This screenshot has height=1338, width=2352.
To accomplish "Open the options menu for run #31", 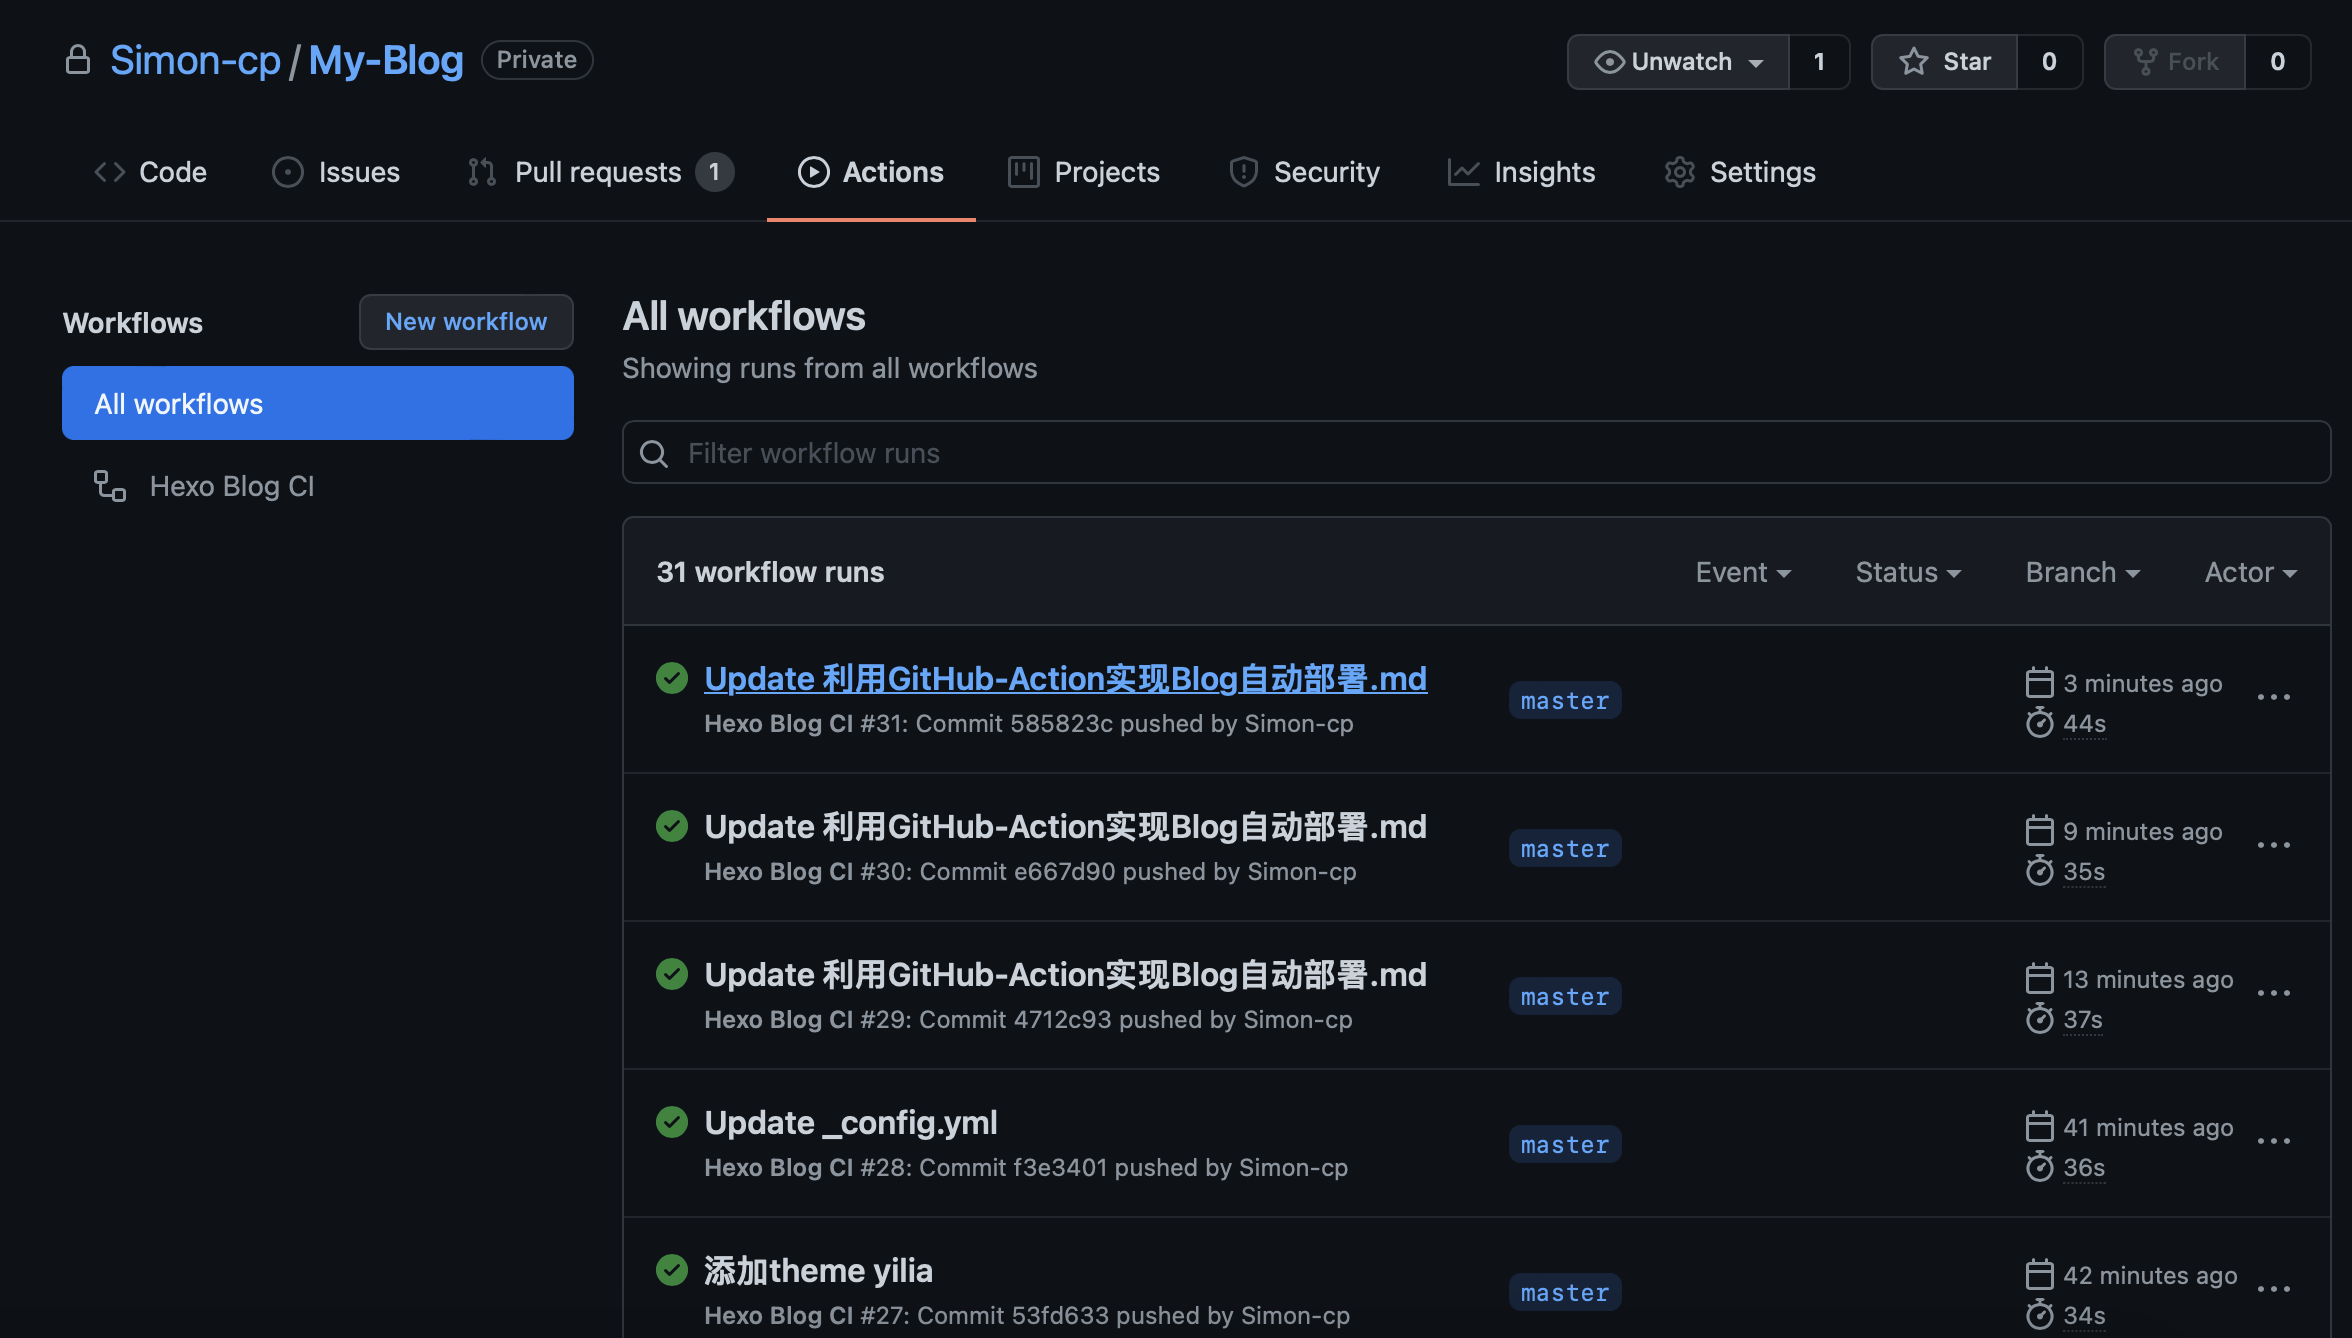I will point(2274,697).
